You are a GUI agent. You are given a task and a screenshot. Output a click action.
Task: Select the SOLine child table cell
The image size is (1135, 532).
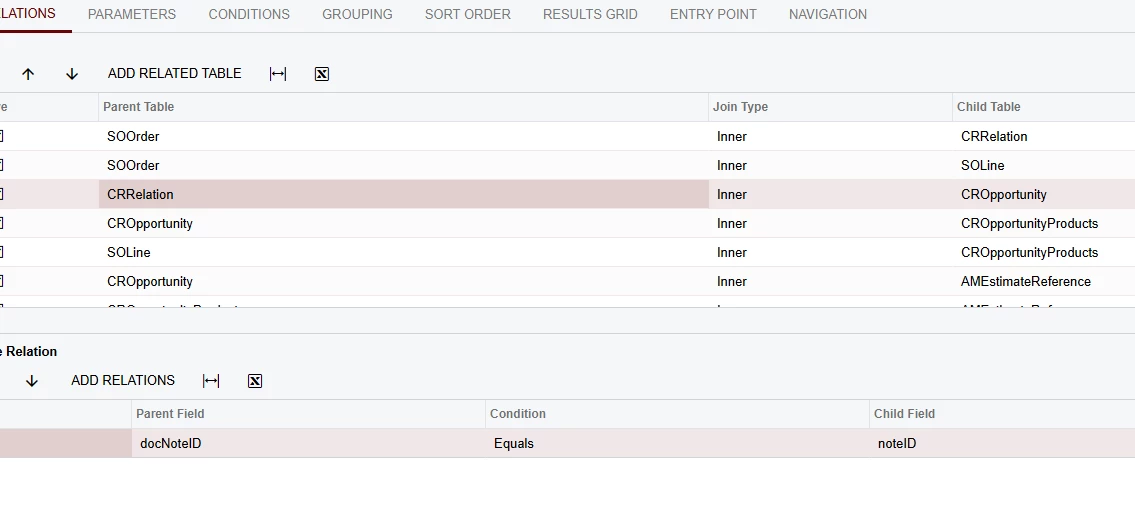(x=1044, y=165)
